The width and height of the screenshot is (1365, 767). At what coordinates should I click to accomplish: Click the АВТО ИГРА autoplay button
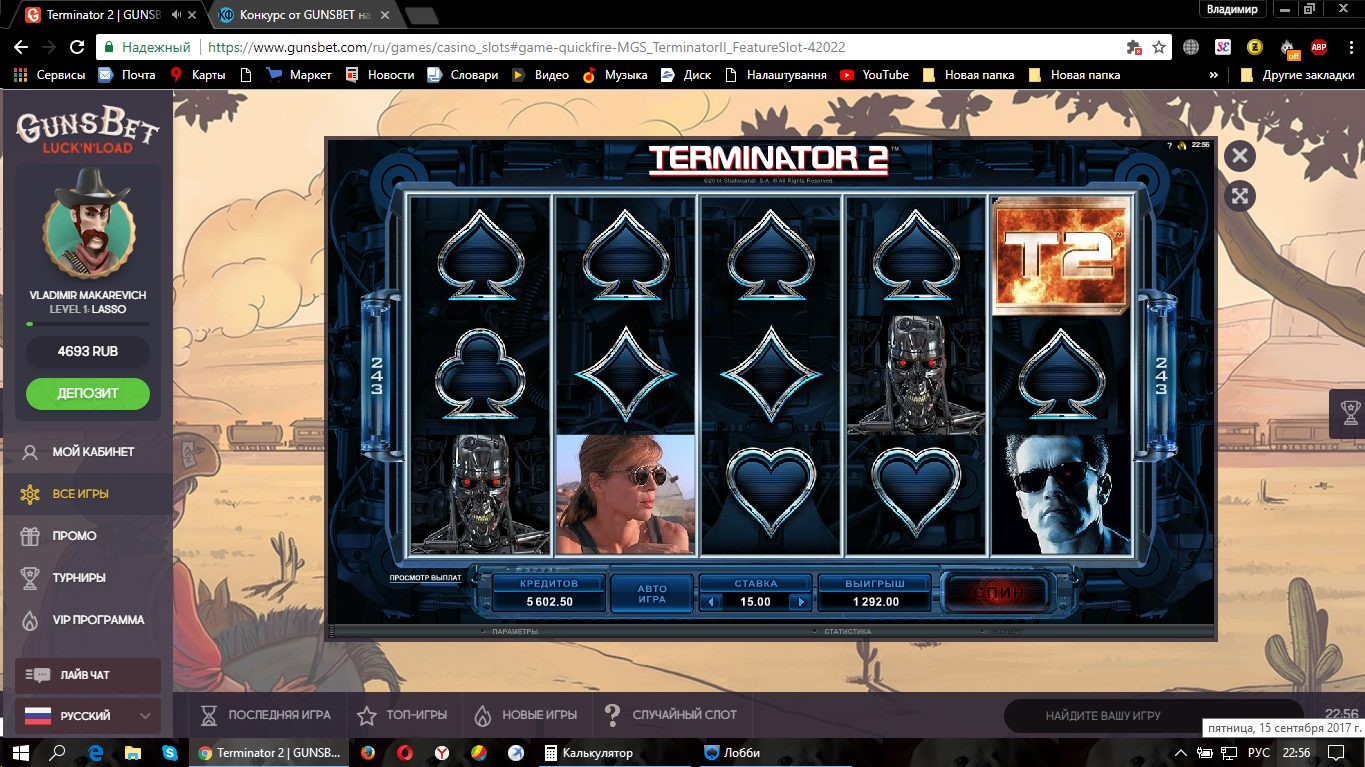(652, 594)
